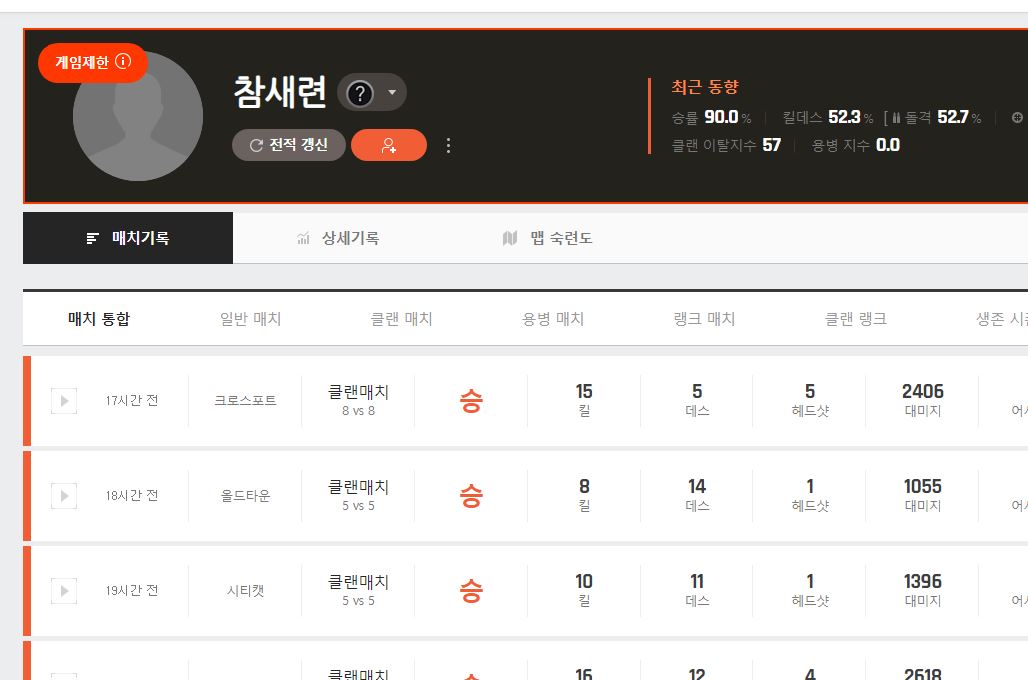This screenshot has height=680, width=1028.
Task: Click the 게임제한 info badge
Action: 92,62
